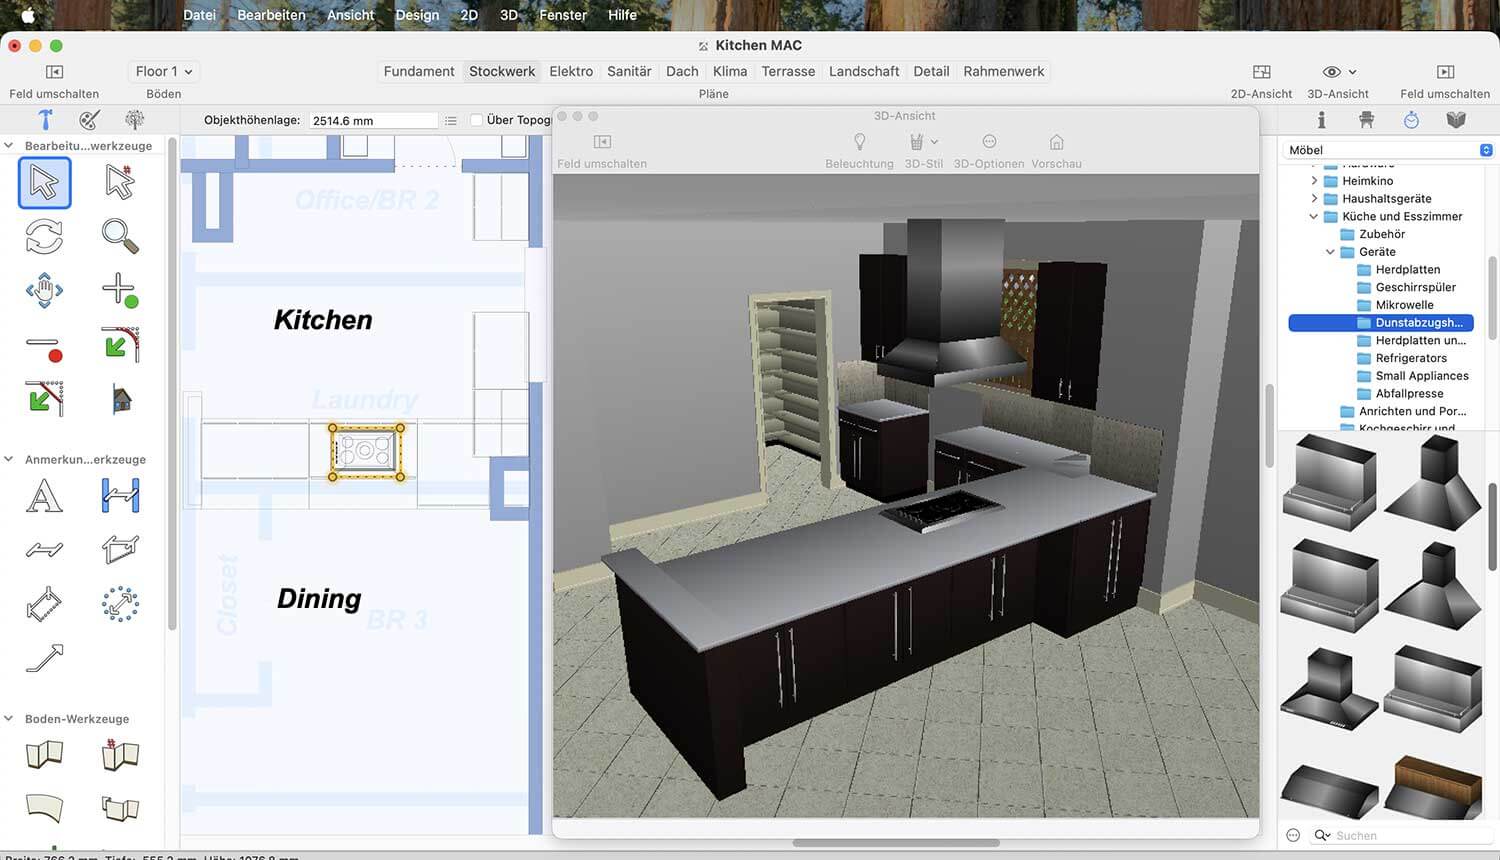Select the first floor tool under Boden-Werkzeuge
The image size is (1500, 860).
[x=44, y=755]
